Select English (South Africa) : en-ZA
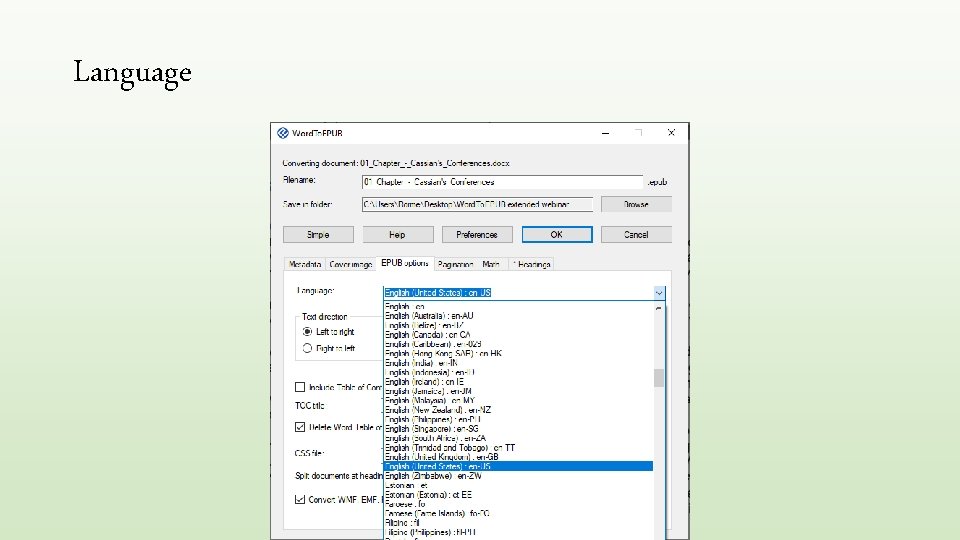 click(x=518, y=438)
